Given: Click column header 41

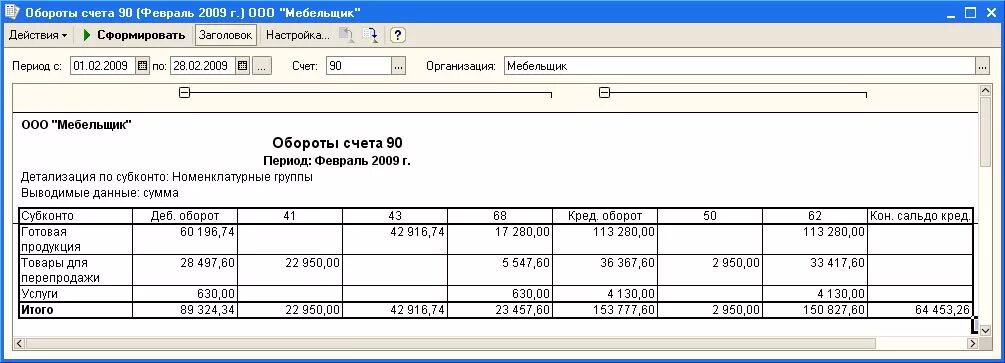Looking at the screenshot, I should 290,216.
